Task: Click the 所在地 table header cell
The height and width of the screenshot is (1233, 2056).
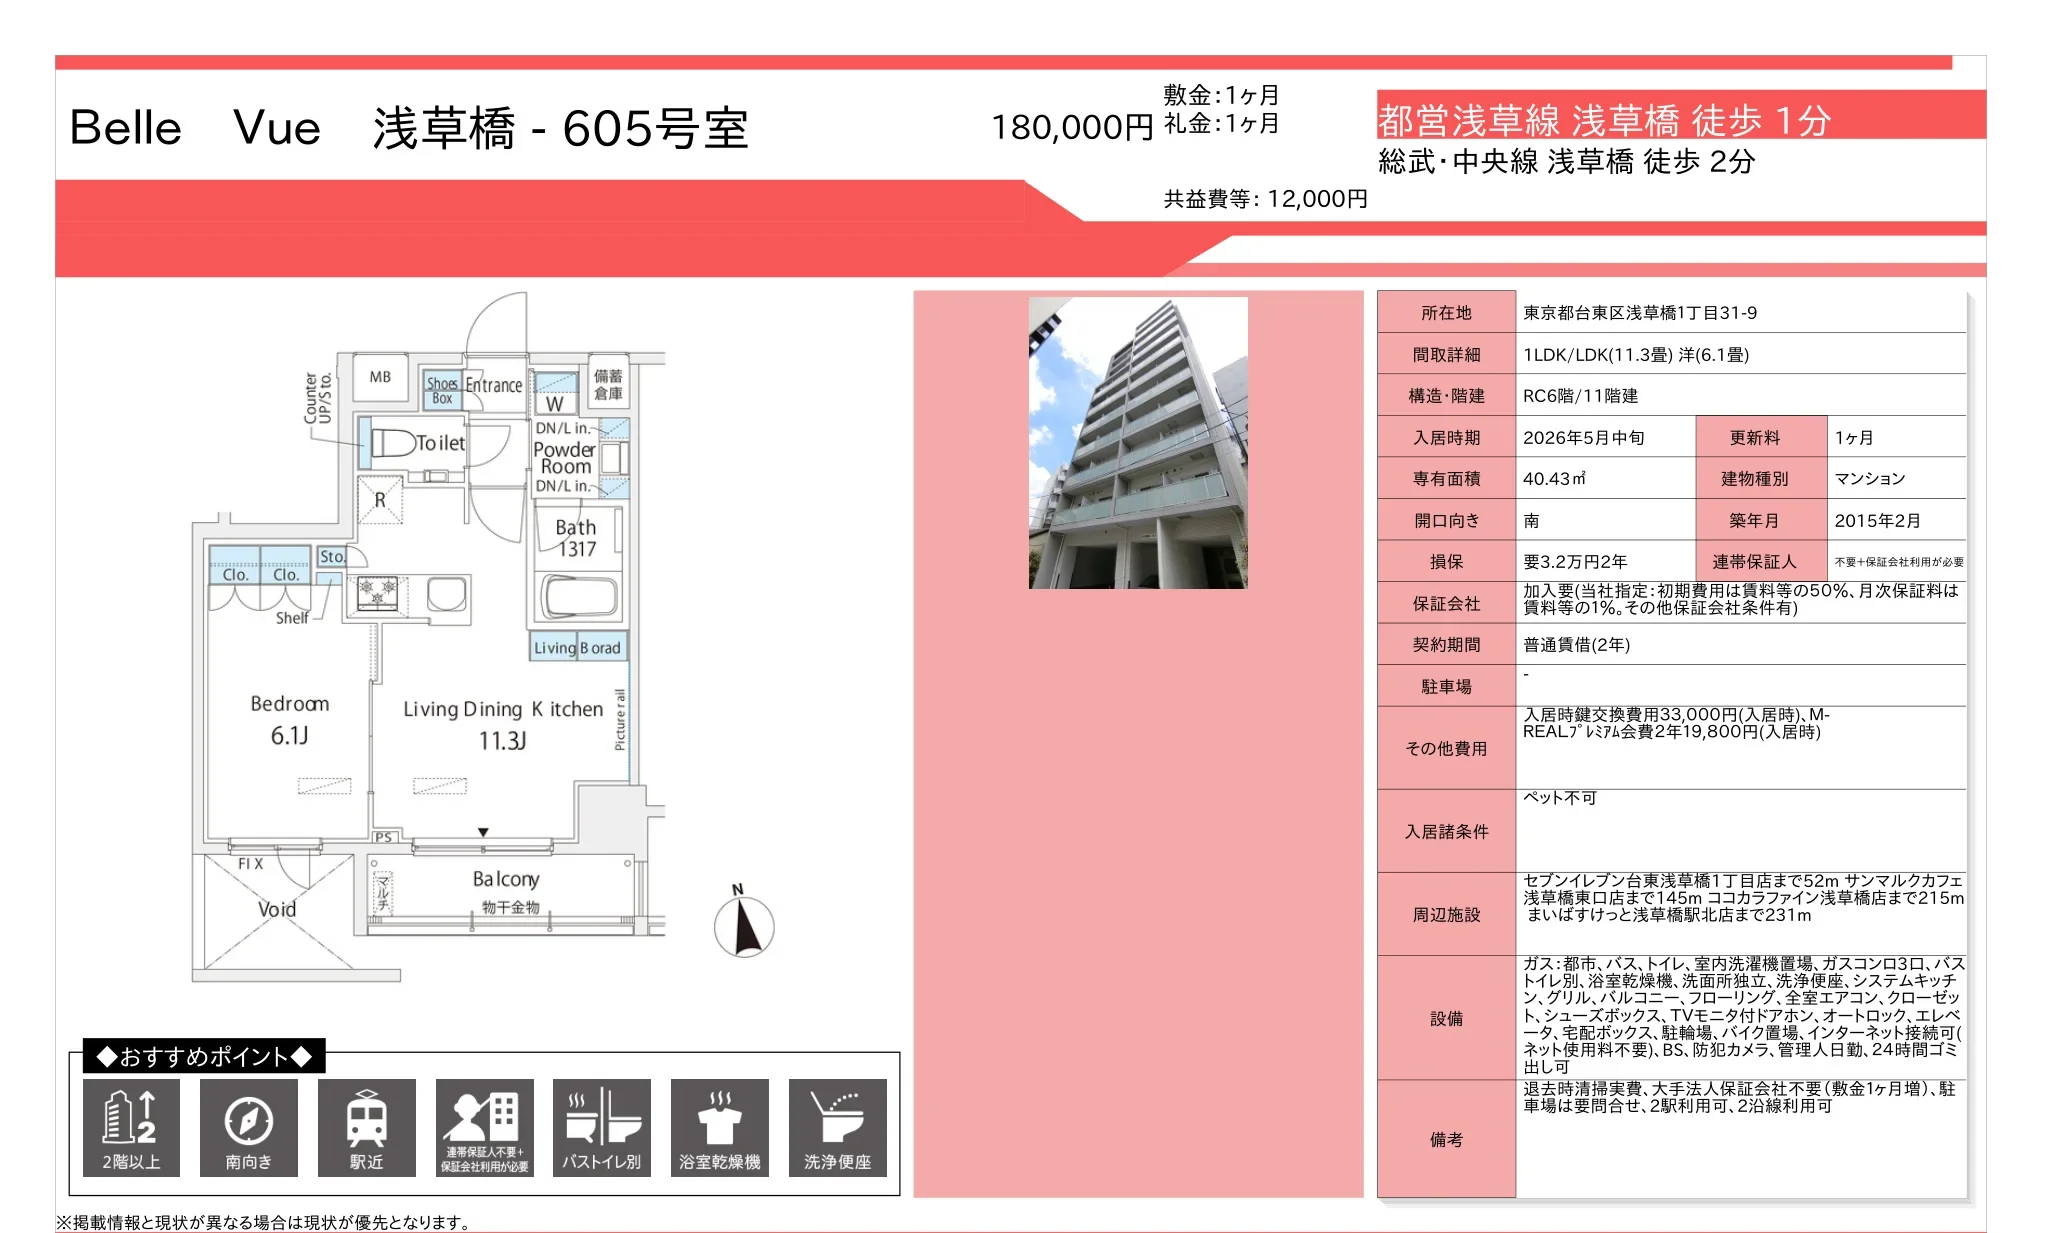Action: (x=1446, y=313)
